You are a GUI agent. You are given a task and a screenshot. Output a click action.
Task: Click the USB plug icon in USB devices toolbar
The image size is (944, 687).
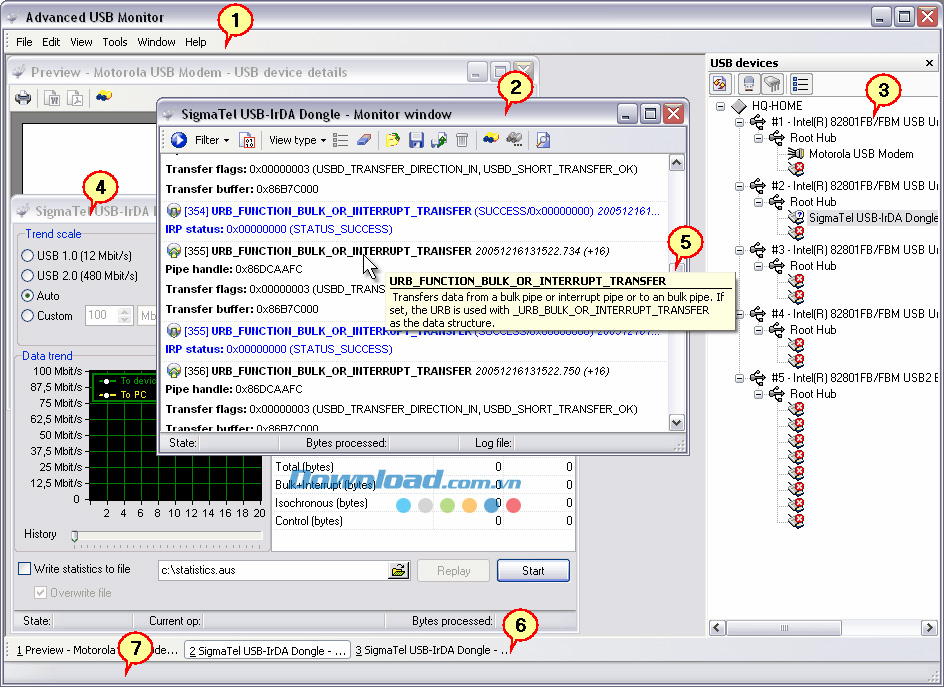pos(749,84)
